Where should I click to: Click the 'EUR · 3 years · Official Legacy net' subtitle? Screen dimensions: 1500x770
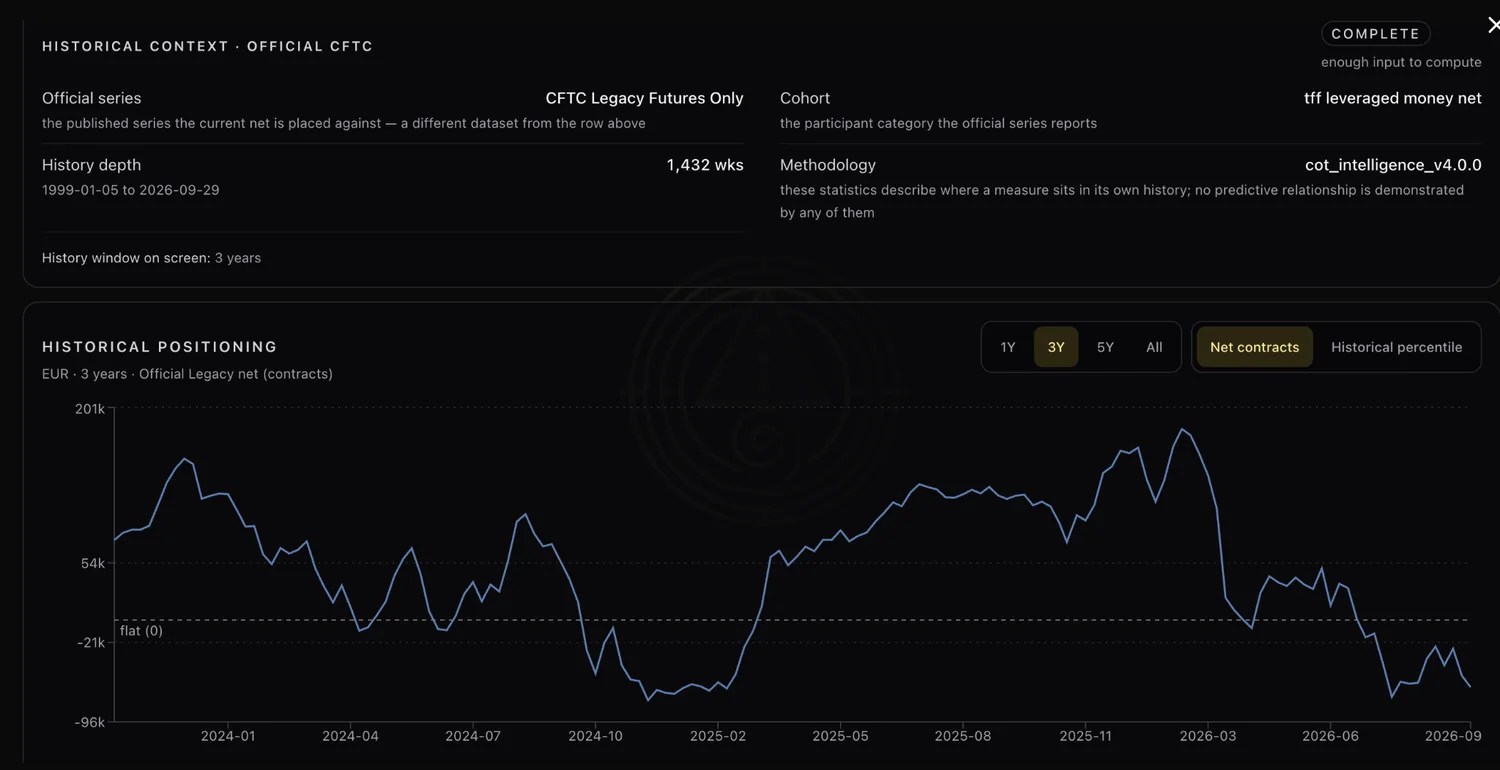[188, 374]
